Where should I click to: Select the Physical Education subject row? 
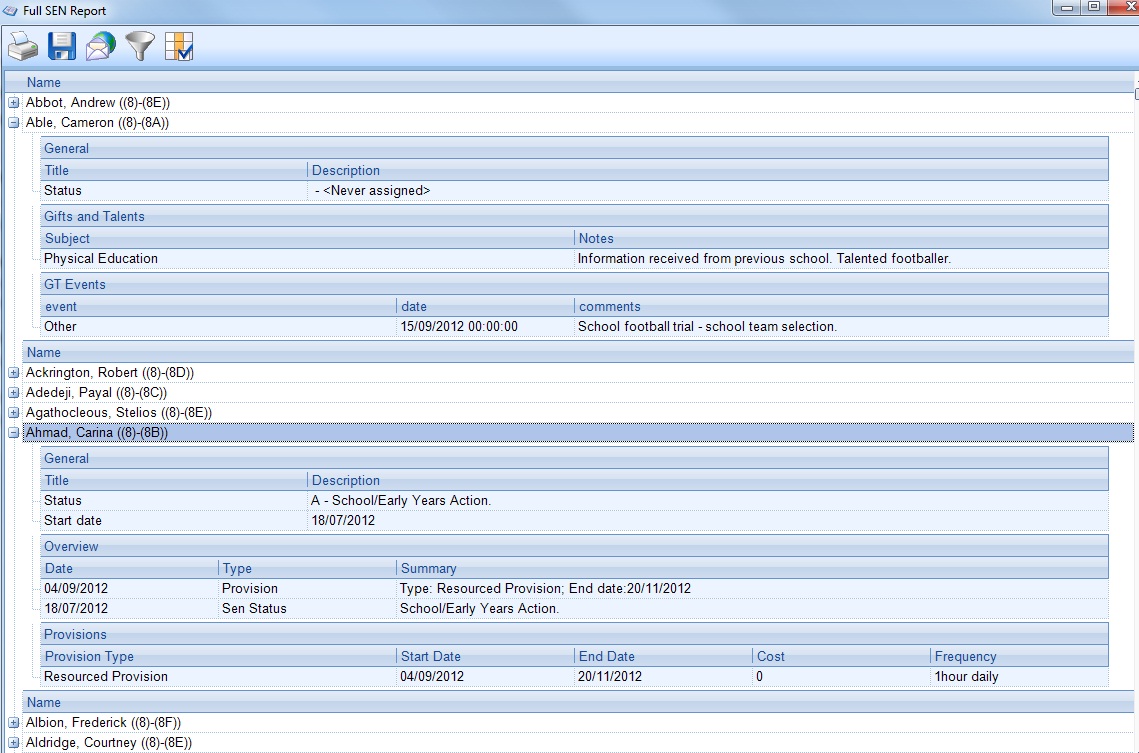point(574,259)
